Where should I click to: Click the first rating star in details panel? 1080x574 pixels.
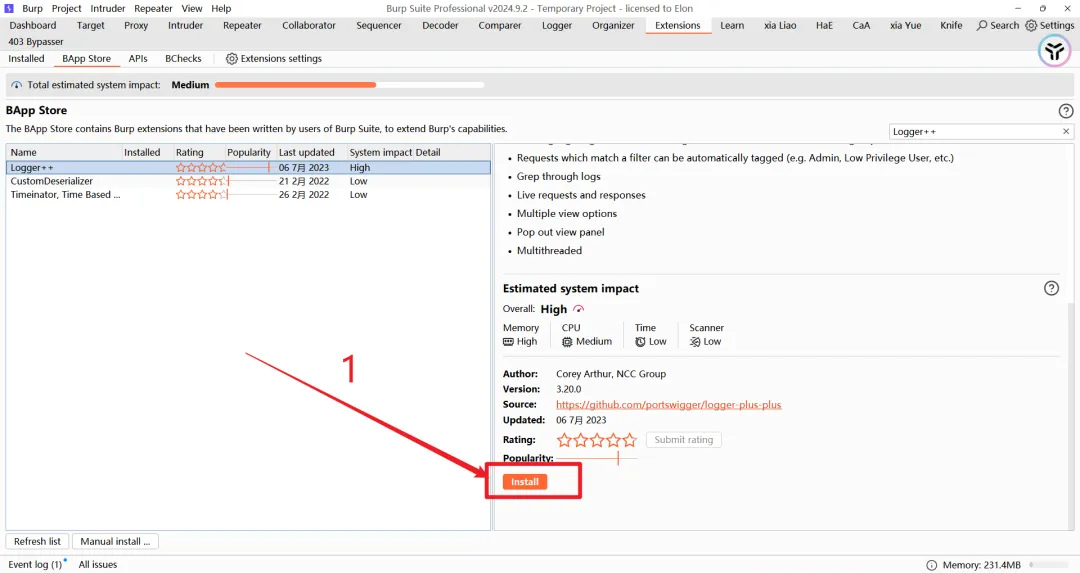[x=564, y=440]
